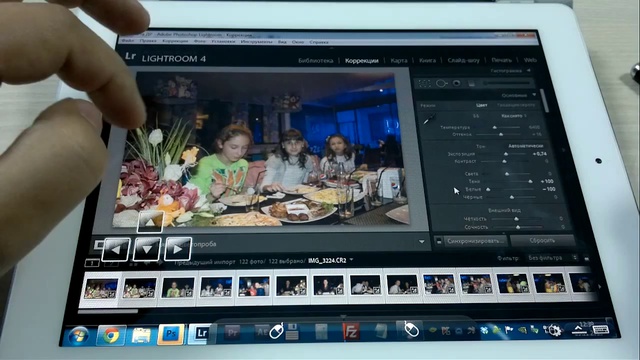Viewport: 640px width, 360px height.
Task: Open the white balance preset dropdown
Action: point(514,116)
